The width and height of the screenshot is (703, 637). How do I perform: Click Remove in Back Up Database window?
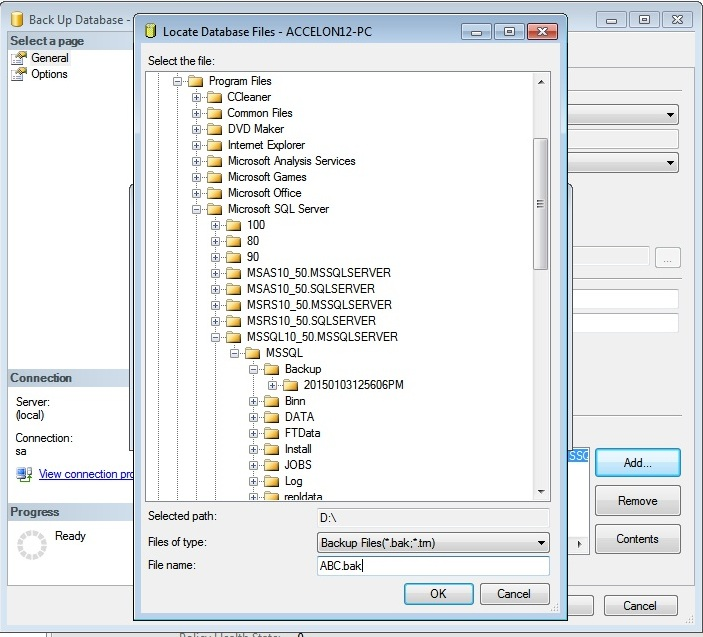[638, 501]
